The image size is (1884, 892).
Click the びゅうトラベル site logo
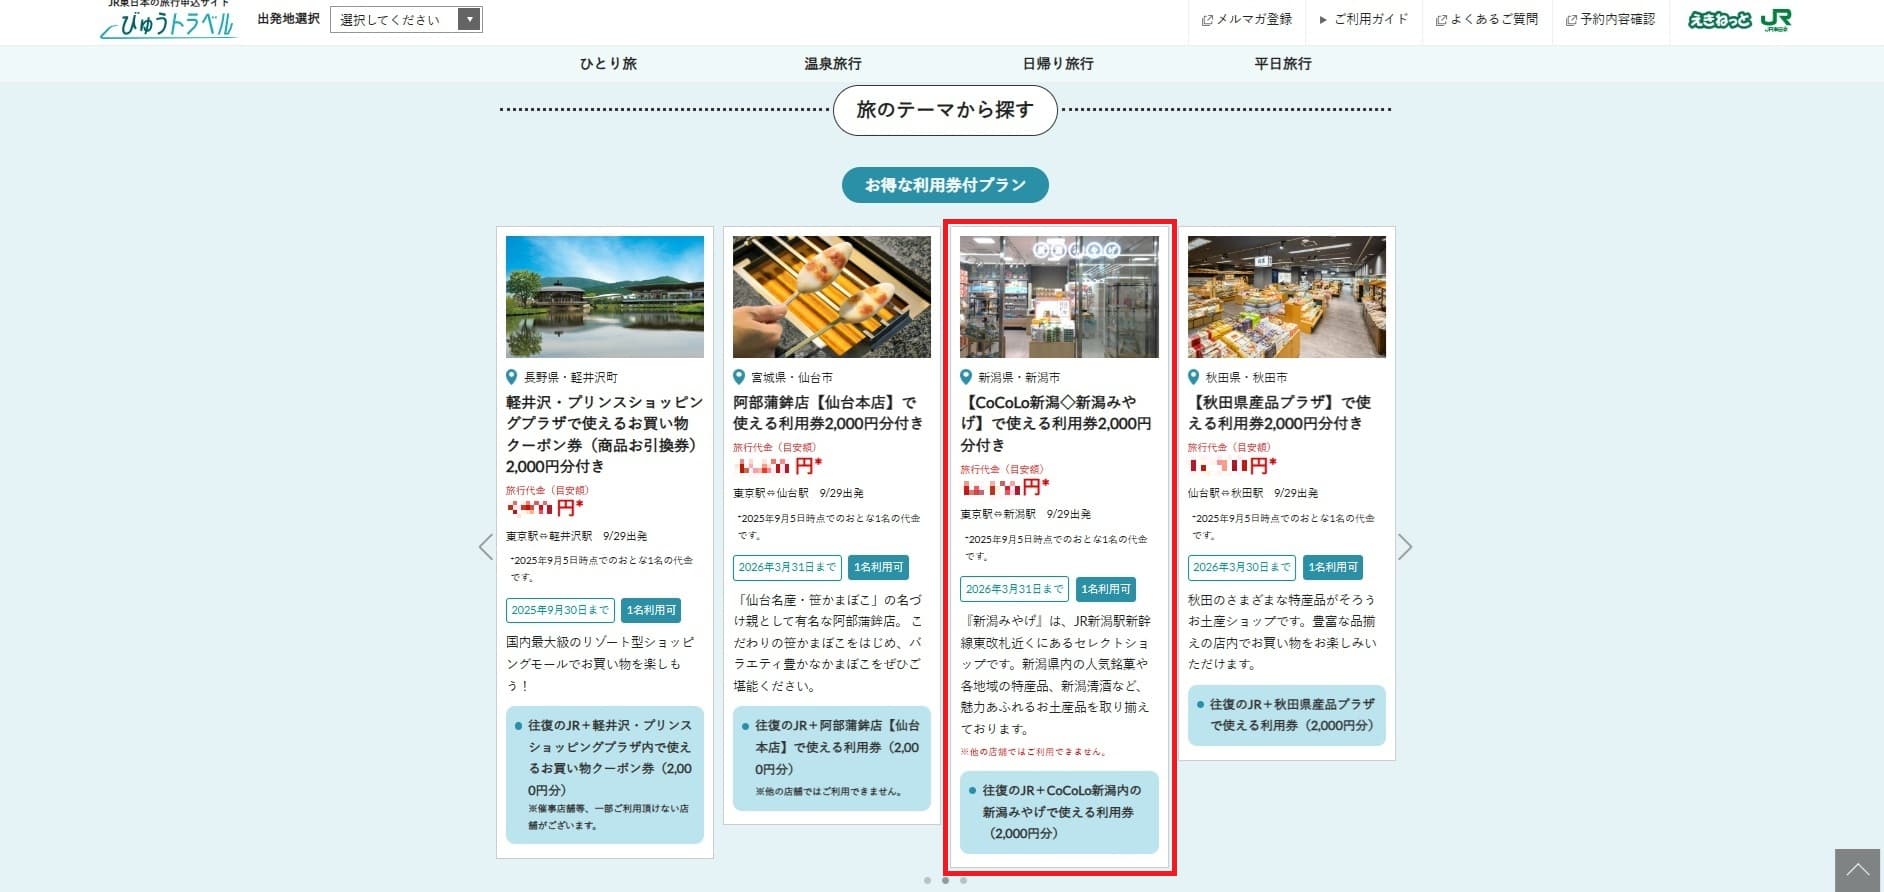(168, 22)
